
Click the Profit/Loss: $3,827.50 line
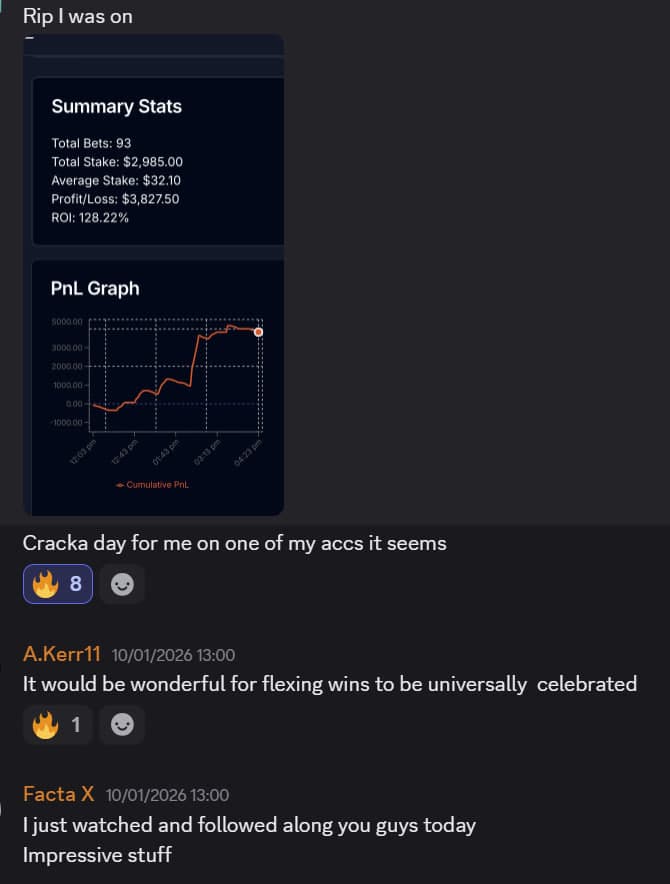tap(115, 199)
